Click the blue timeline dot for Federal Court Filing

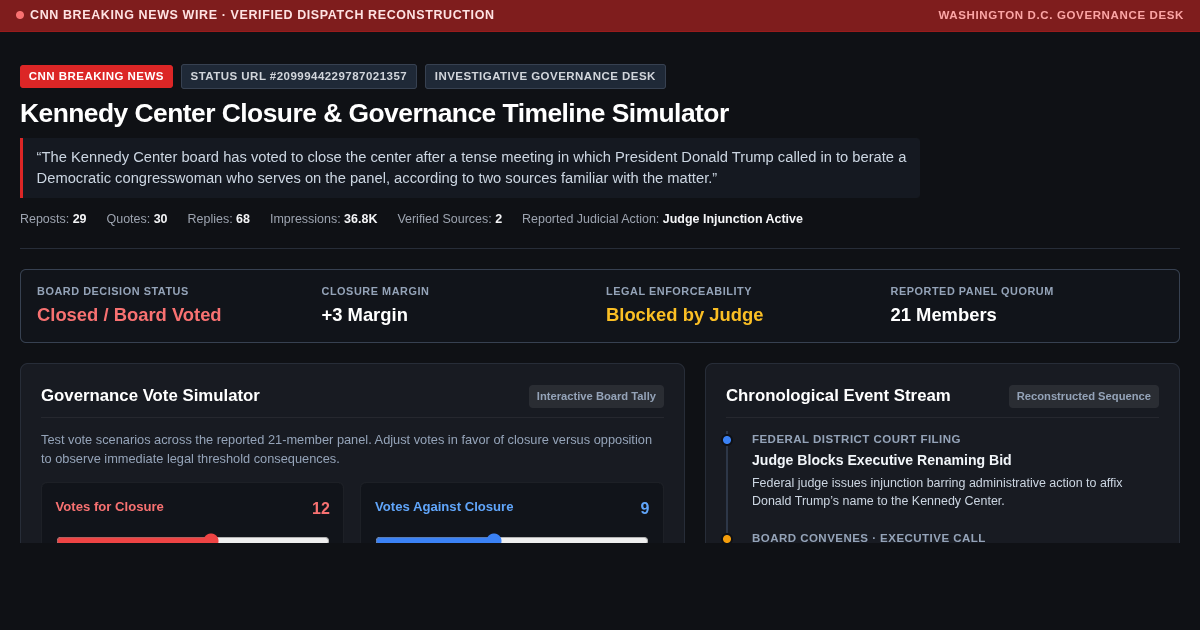pos(727,440)
